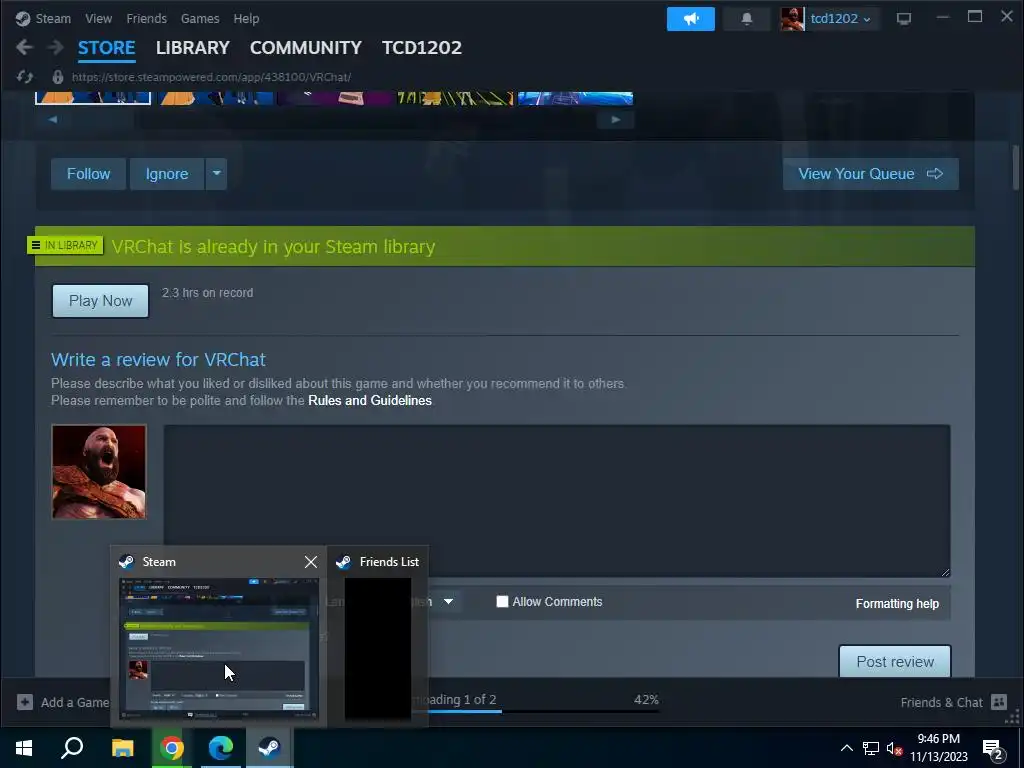
Task: Click the padlock icon next to URL
Action: pyautogui.click(x=57, y=77)
